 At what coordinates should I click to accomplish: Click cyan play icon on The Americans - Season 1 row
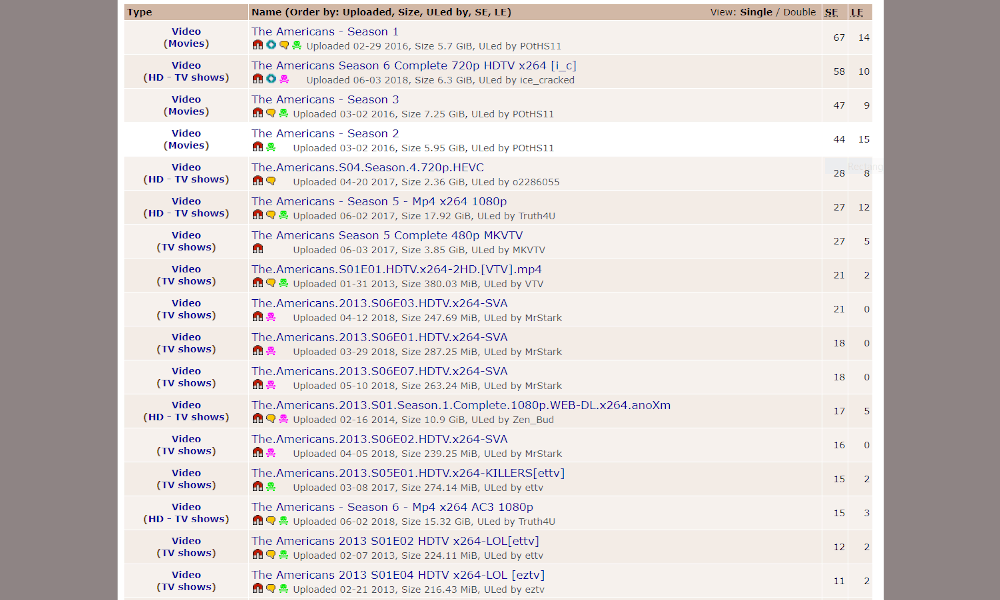(x=271, y=45)
